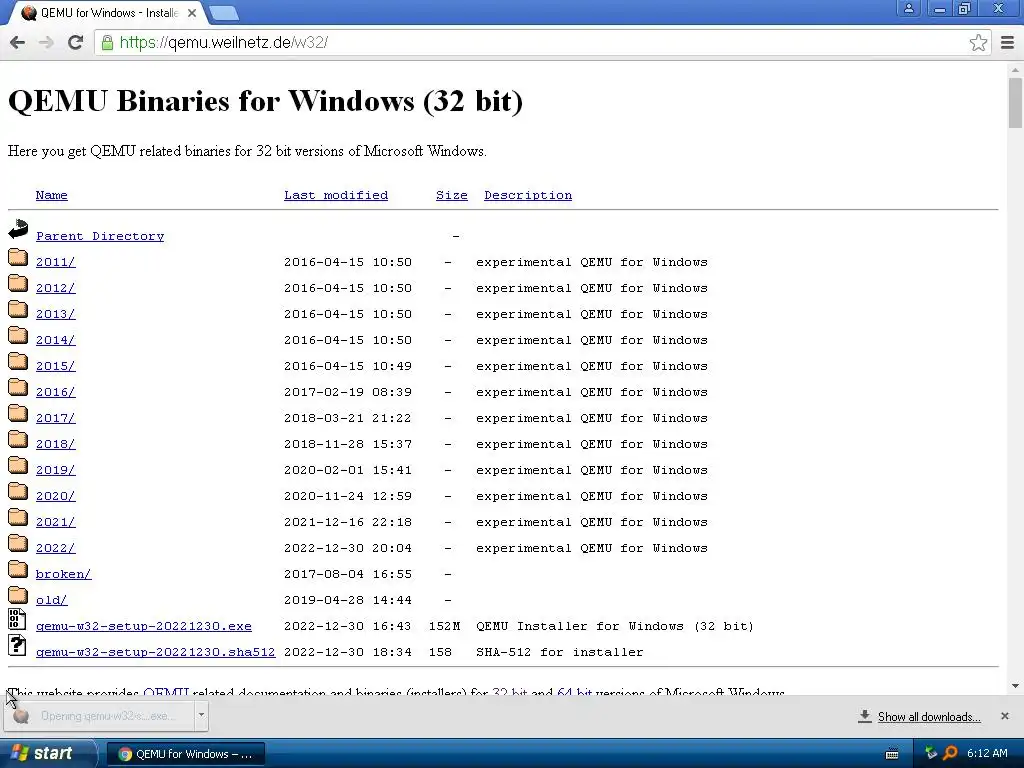
Task: Click the binary file icon for setup exe
Action: click(17, 619)
